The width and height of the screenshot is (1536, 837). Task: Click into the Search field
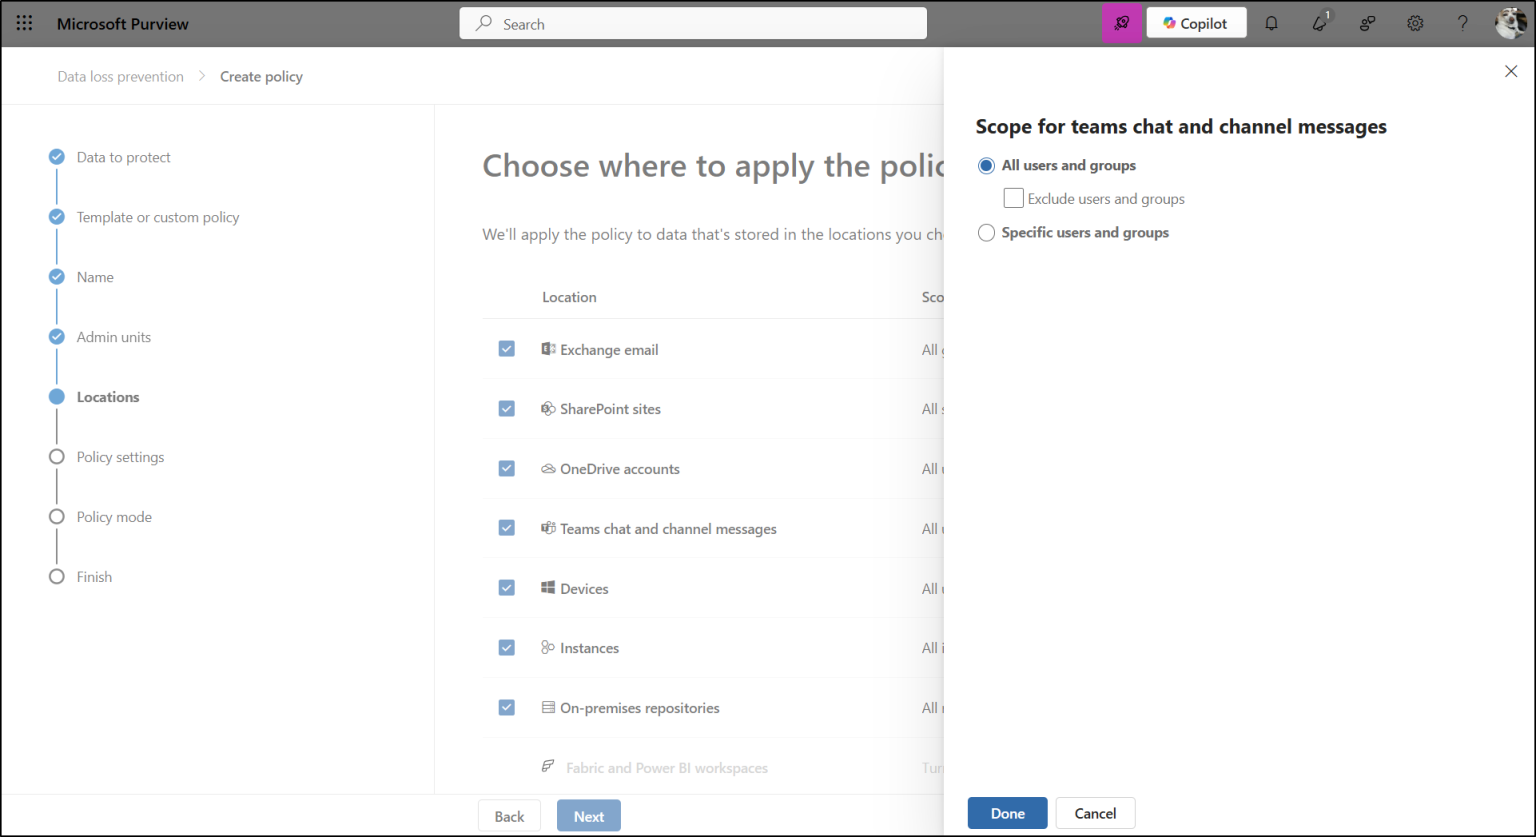coord(693,23)
